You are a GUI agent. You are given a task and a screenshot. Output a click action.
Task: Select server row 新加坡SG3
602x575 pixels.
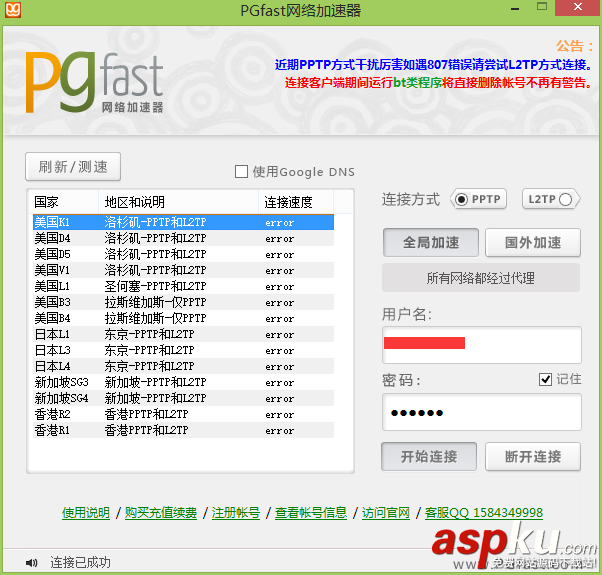tap(183, 382)
